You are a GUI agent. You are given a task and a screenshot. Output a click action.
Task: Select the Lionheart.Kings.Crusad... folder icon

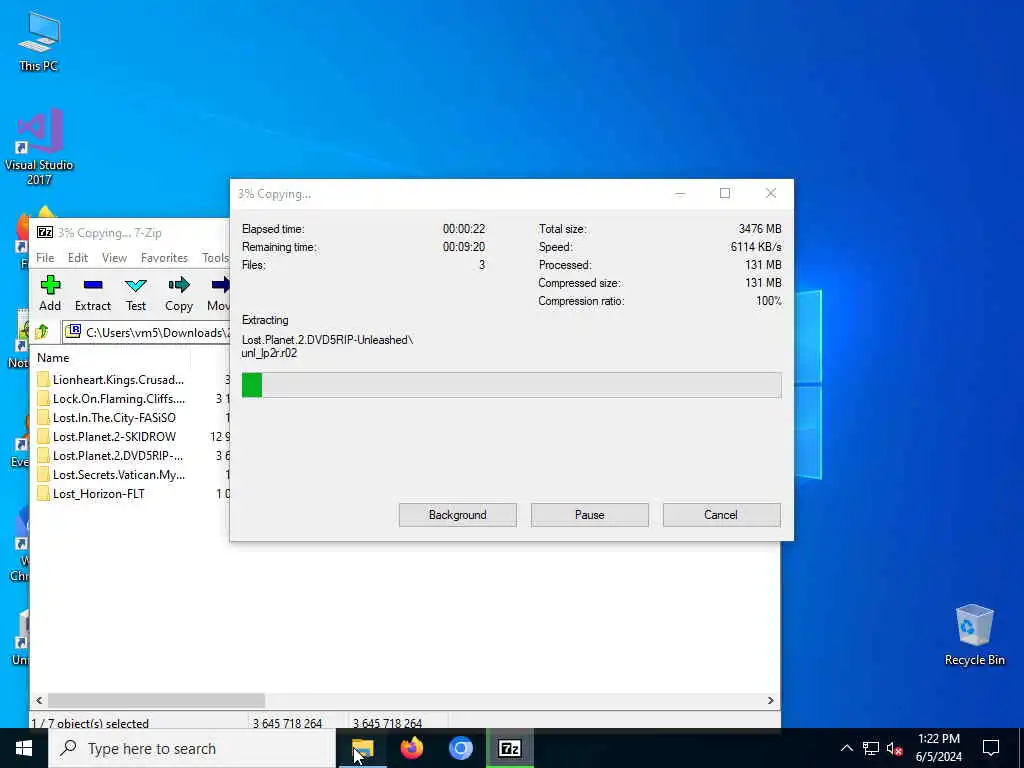(44, 379)
